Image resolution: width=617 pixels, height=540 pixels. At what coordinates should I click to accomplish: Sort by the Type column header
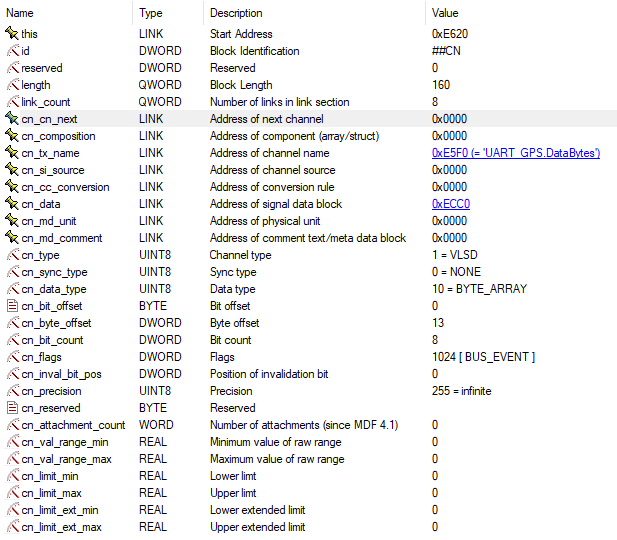point(150,13)
